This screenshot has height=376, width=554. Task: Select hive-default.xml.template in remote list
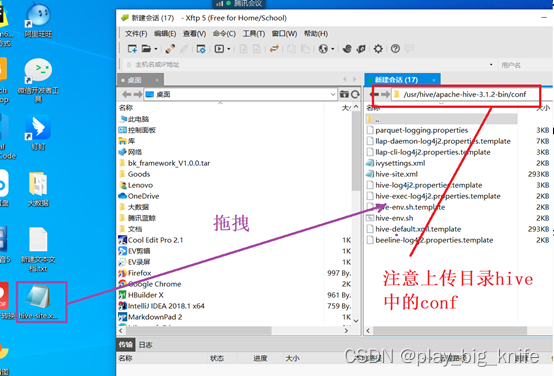[418, 229]
